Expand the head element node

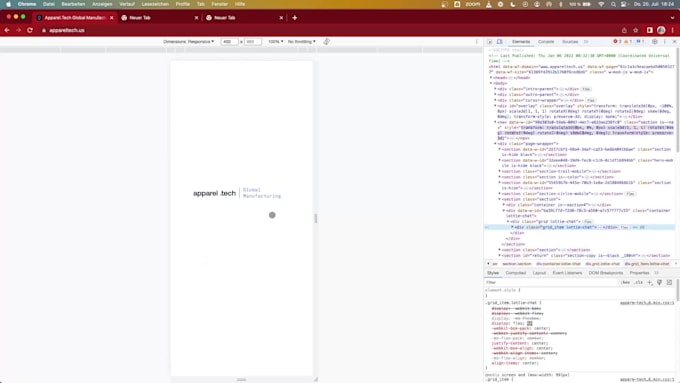[491, 78]
